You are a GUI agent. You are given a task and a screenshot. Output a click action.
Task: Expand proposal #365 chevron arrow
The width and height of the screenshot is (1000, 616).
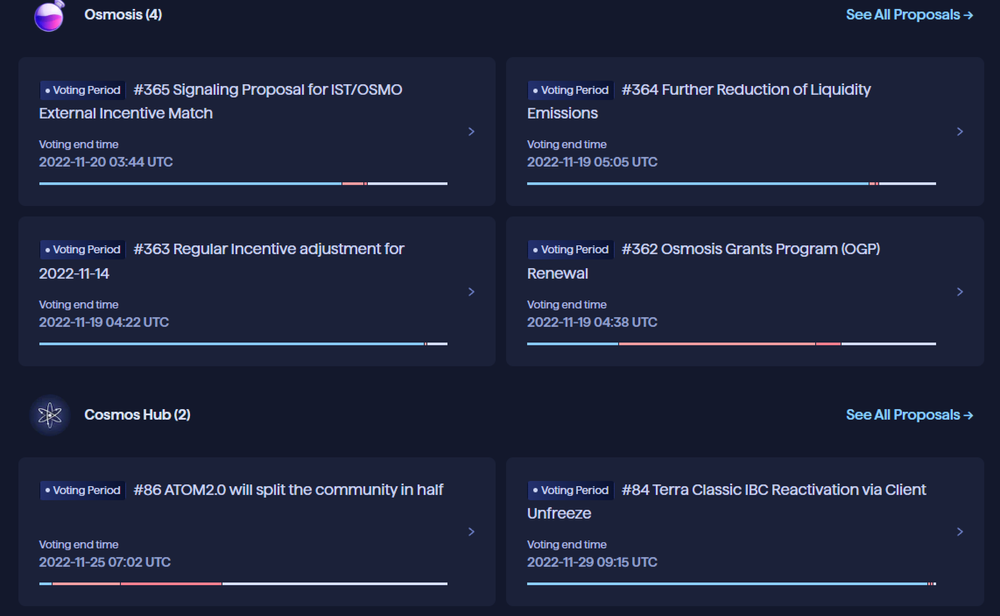(471, 131)
